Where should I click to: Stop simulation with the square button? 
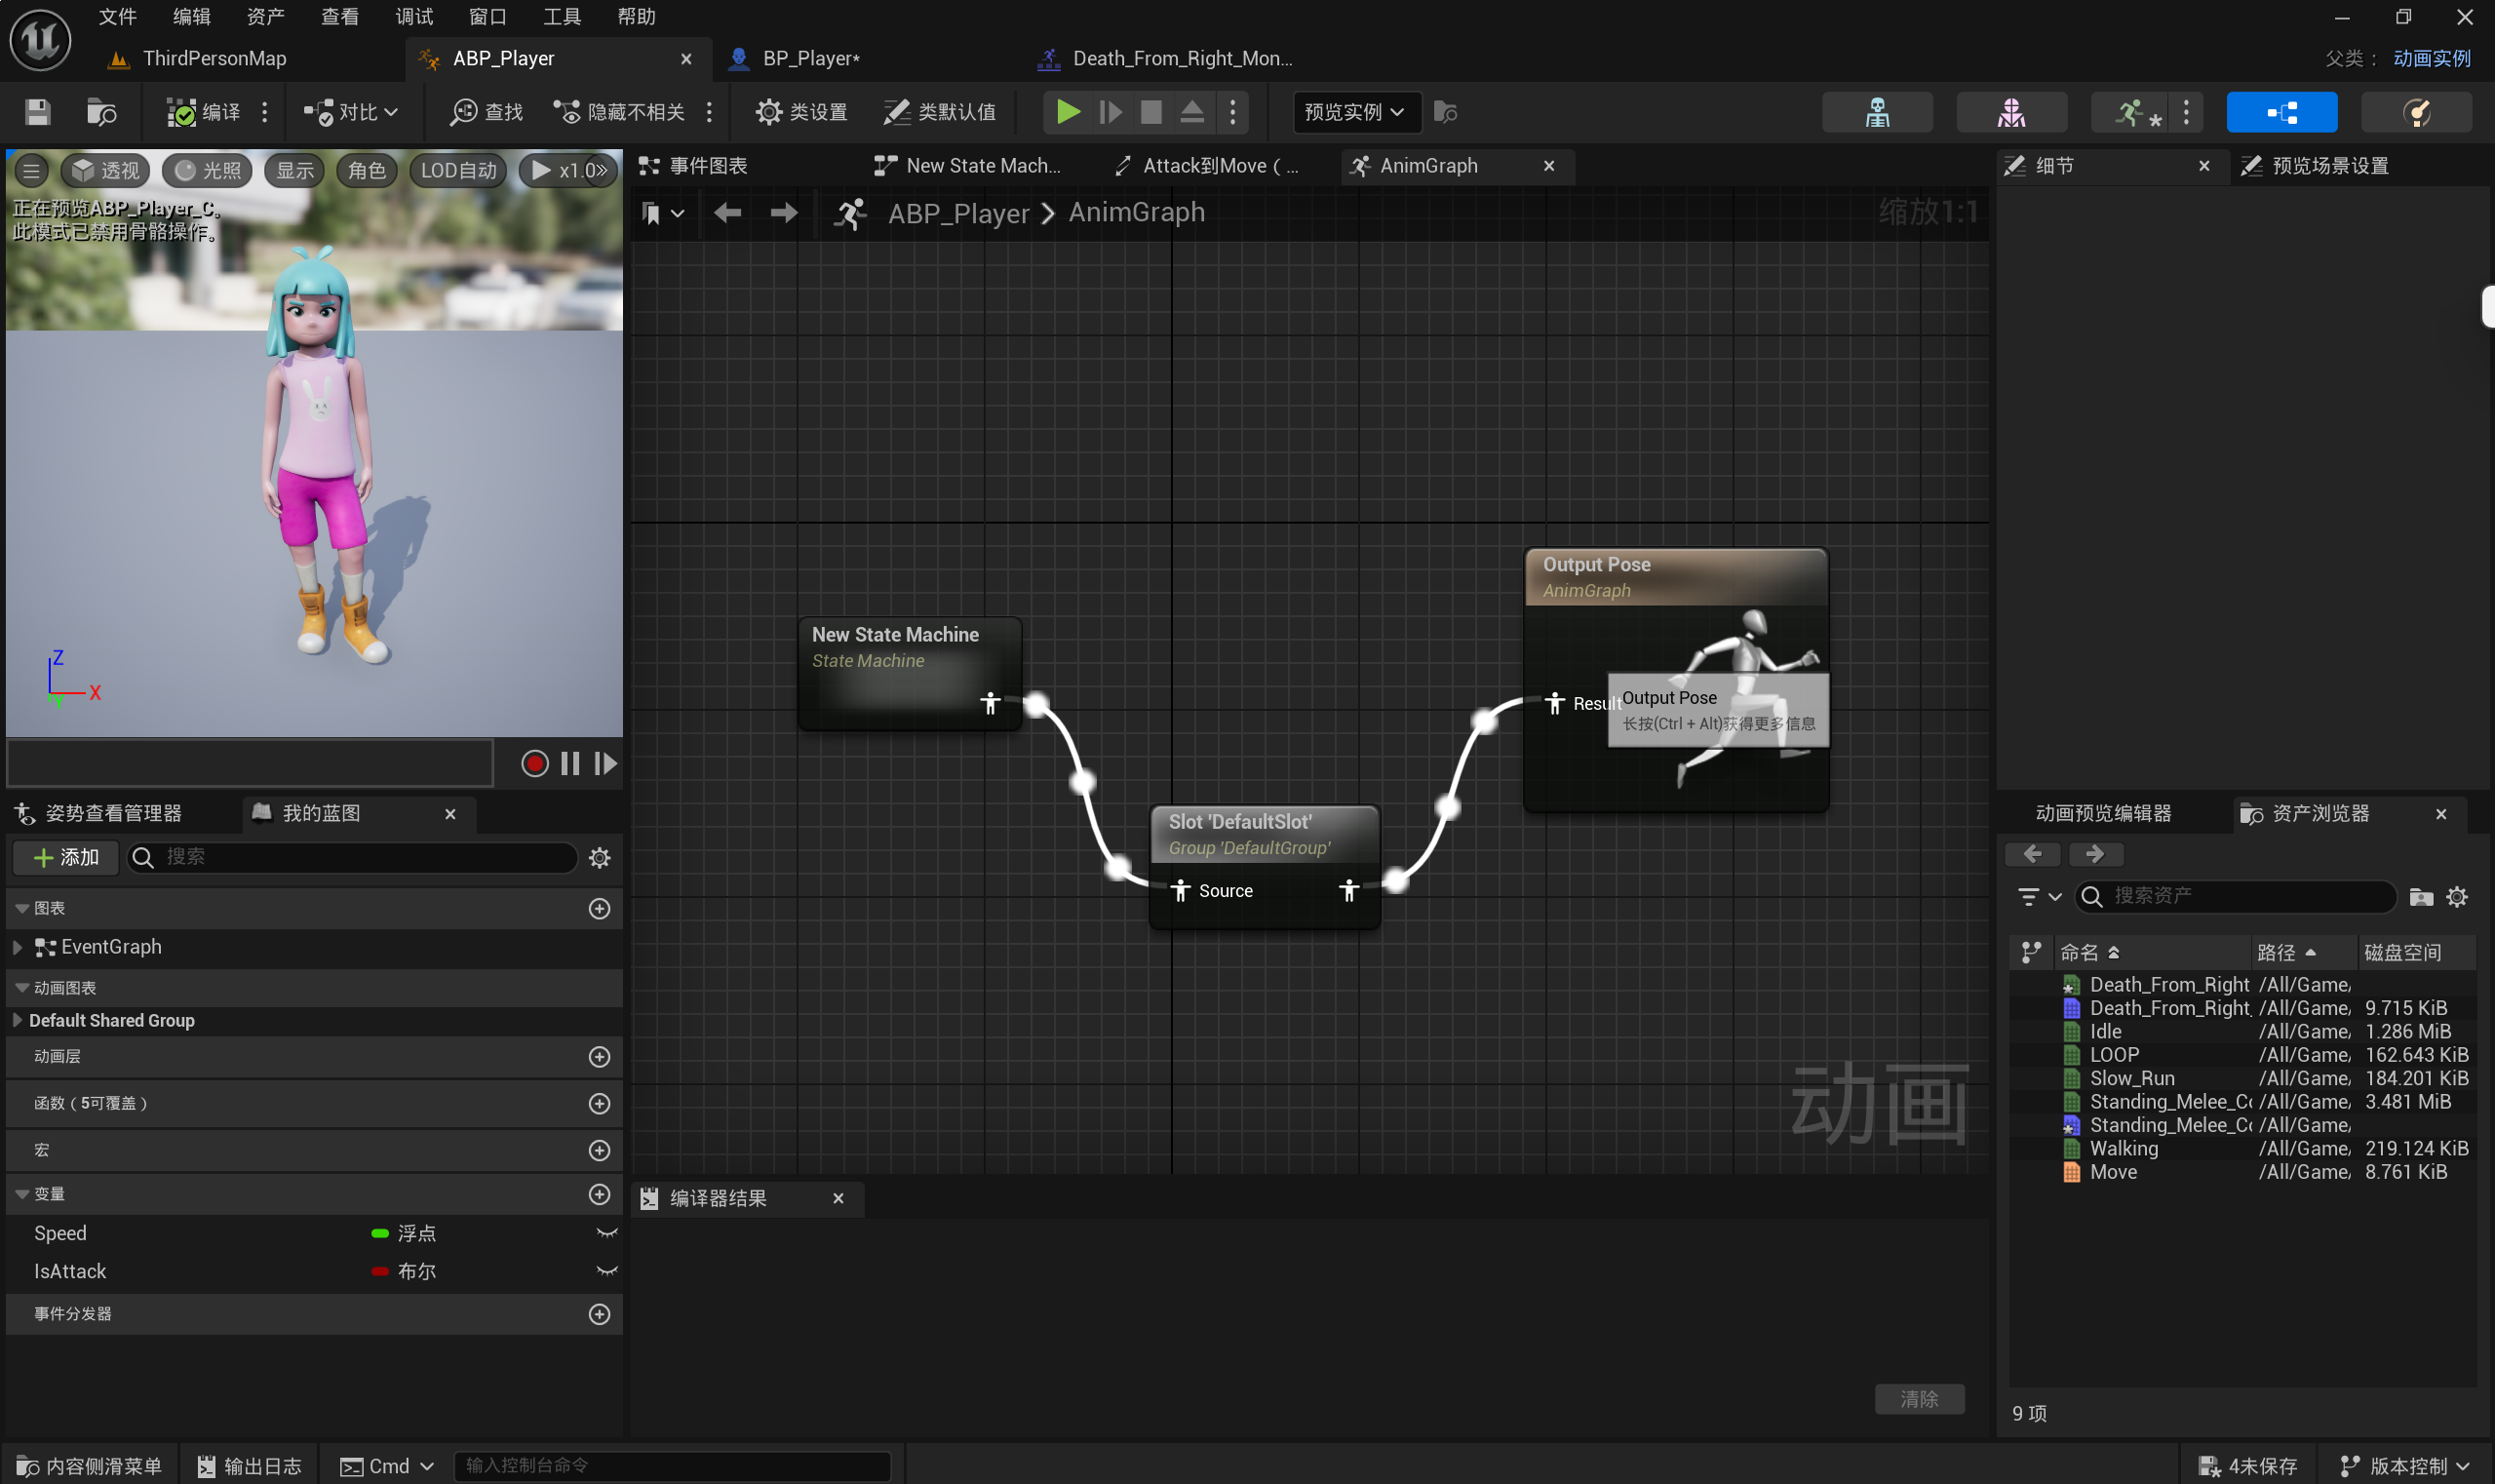point(1151,112)
